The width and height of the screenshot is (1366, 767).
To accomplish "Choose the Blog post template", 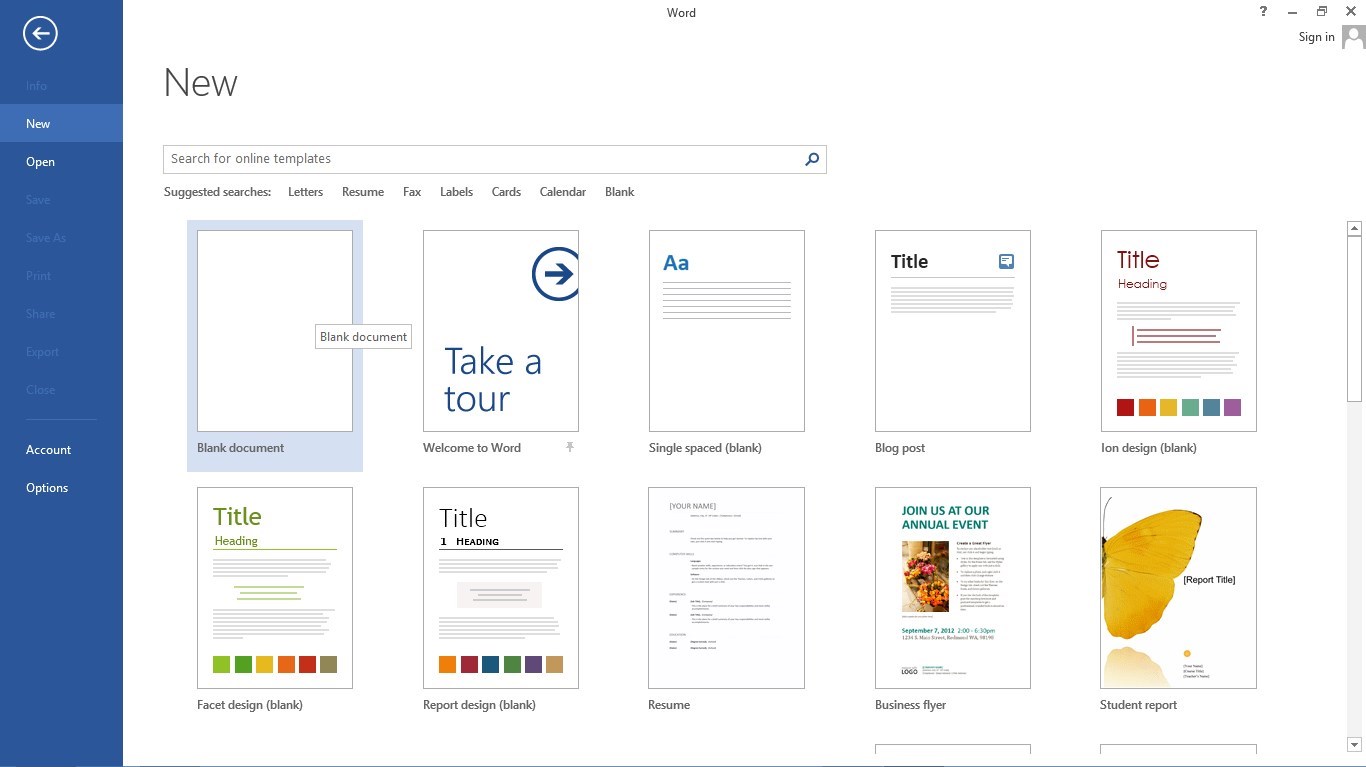I will click(x=953, y=331).
